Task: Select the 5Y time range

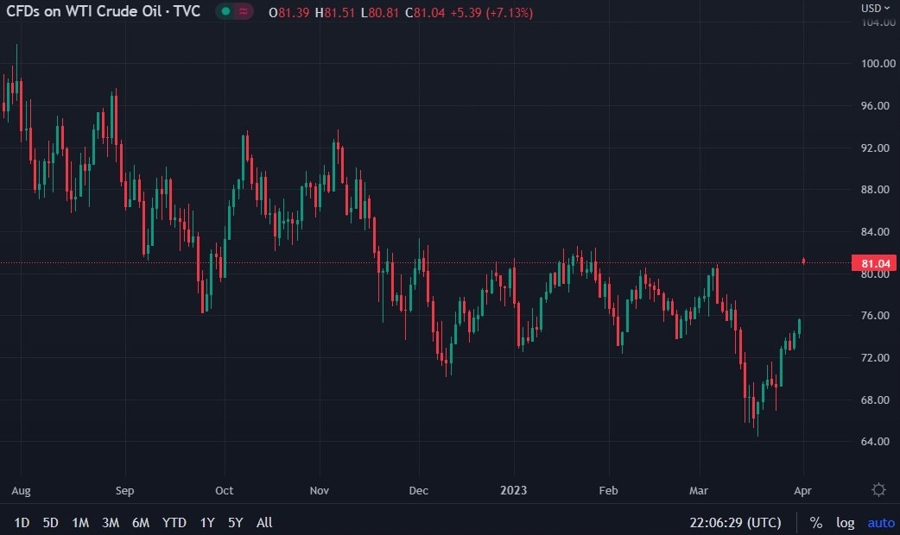Action: [x=235, y=522]
